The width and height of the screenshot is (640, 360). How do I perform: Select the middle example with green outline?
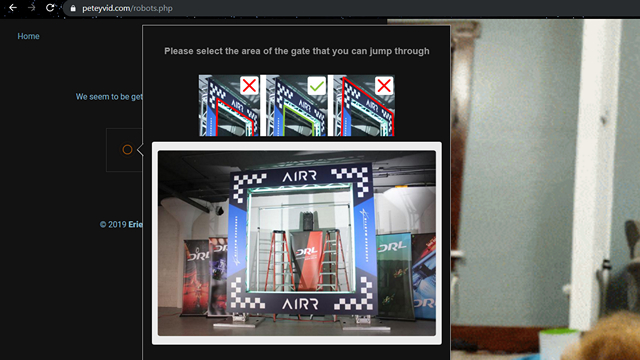[x=296, y=105]
